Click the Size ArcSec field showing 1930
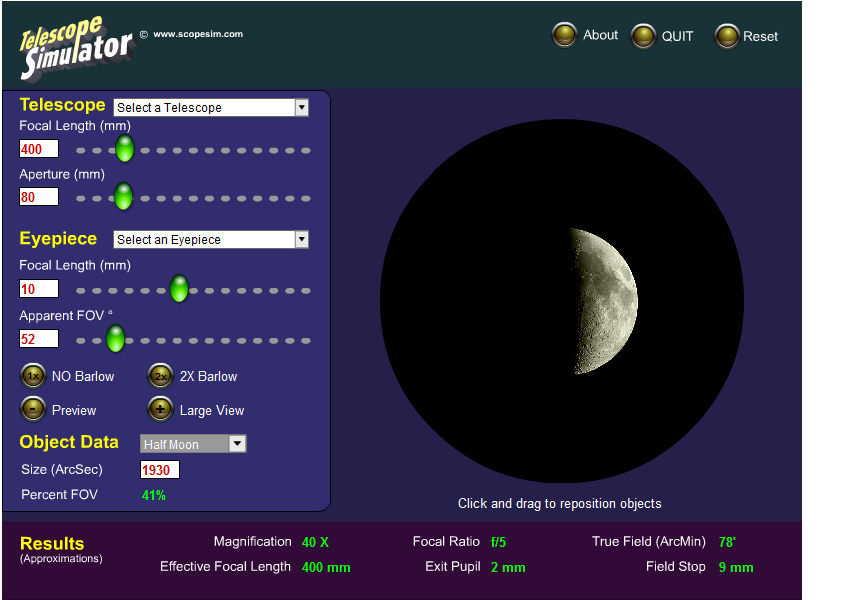The height and width of the screenshot is (600, 864). tap(160, 470)
